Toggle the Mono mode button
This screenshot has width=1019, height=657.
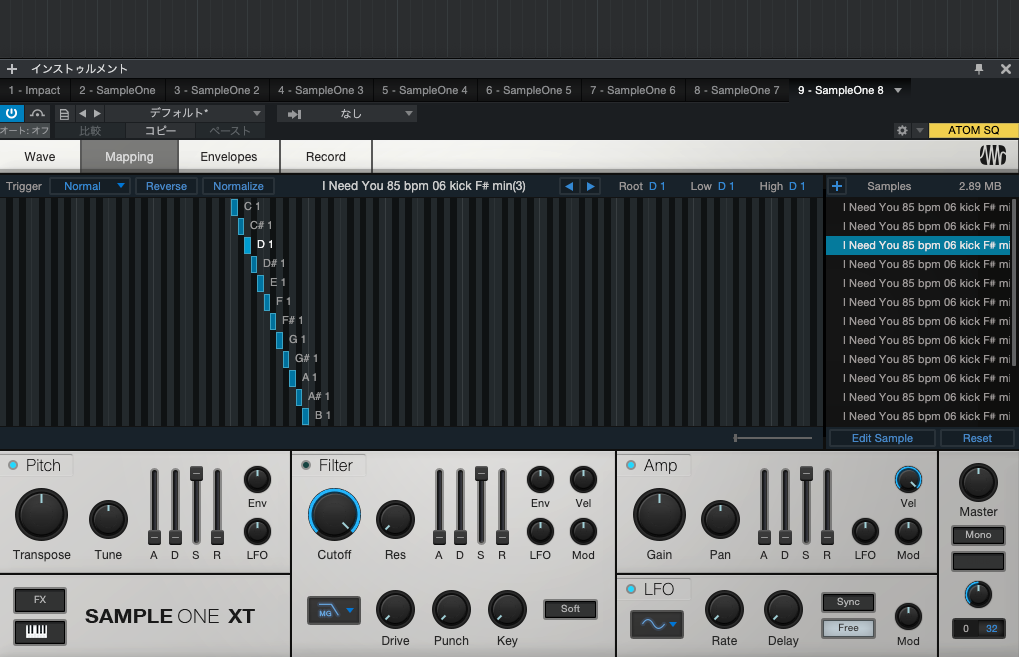pyautogui.click(x=978, y=535)
